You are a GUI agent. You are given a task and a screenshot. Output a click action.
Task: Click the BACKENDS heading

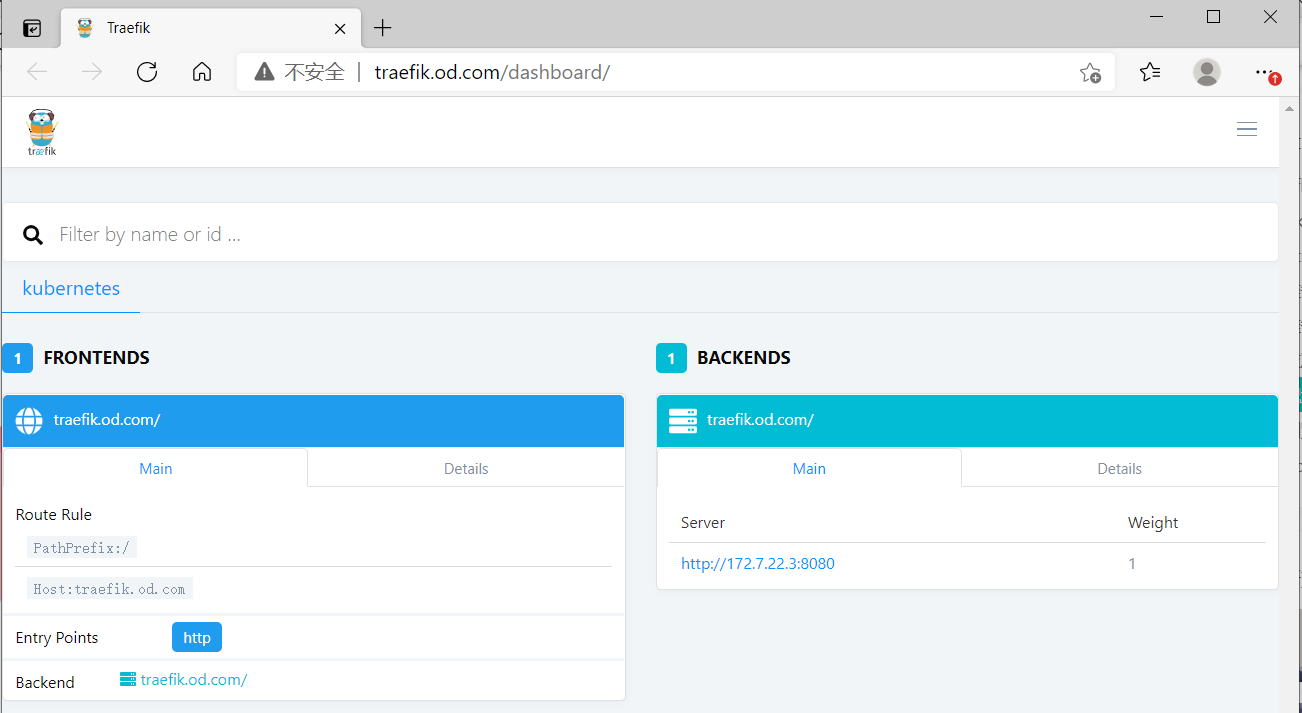point(744,358)
